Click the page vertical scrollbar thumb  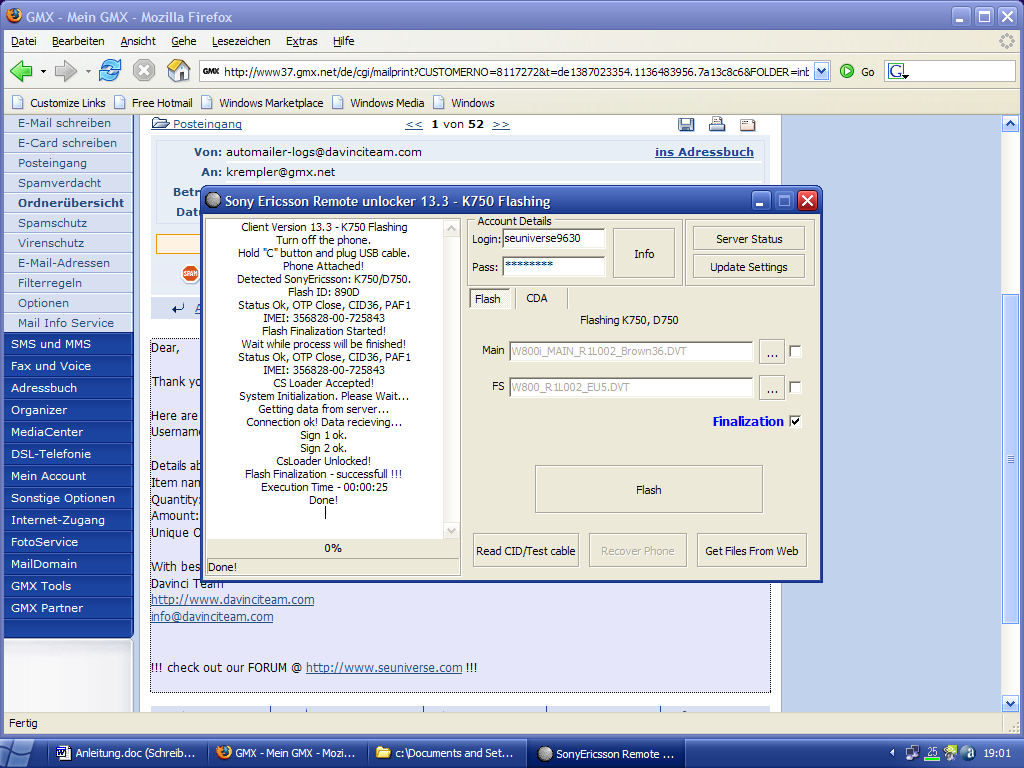pos(1010,459)
